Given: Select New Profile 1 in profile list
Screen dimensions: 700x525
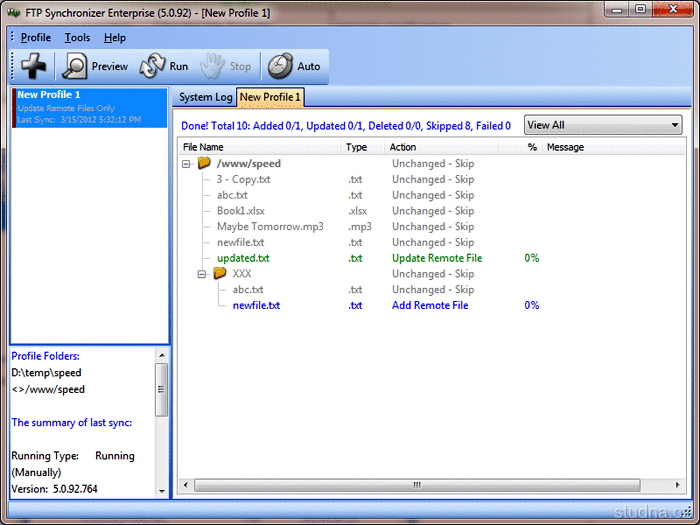Looking at the screenshot, I should click(89, 106).
